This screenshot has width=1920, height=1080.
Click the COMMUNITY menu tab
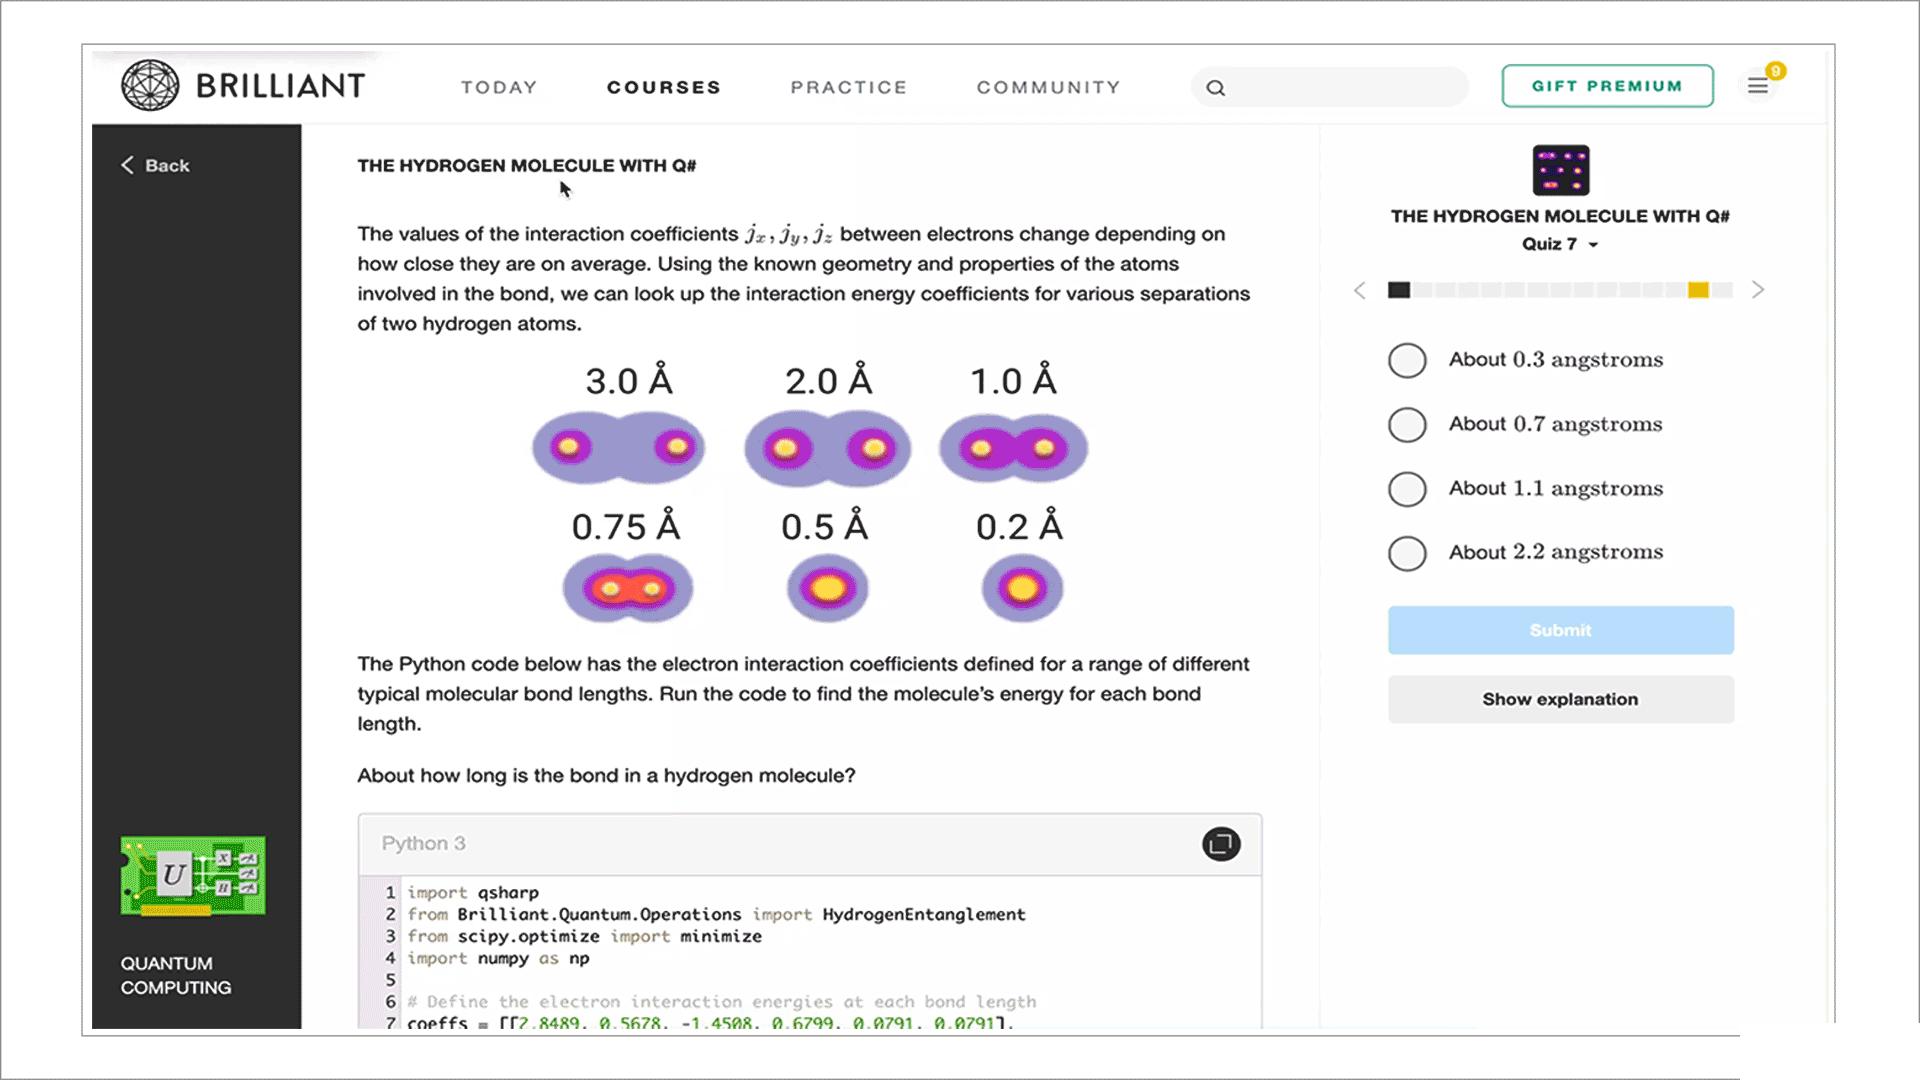click(1048, 87)
